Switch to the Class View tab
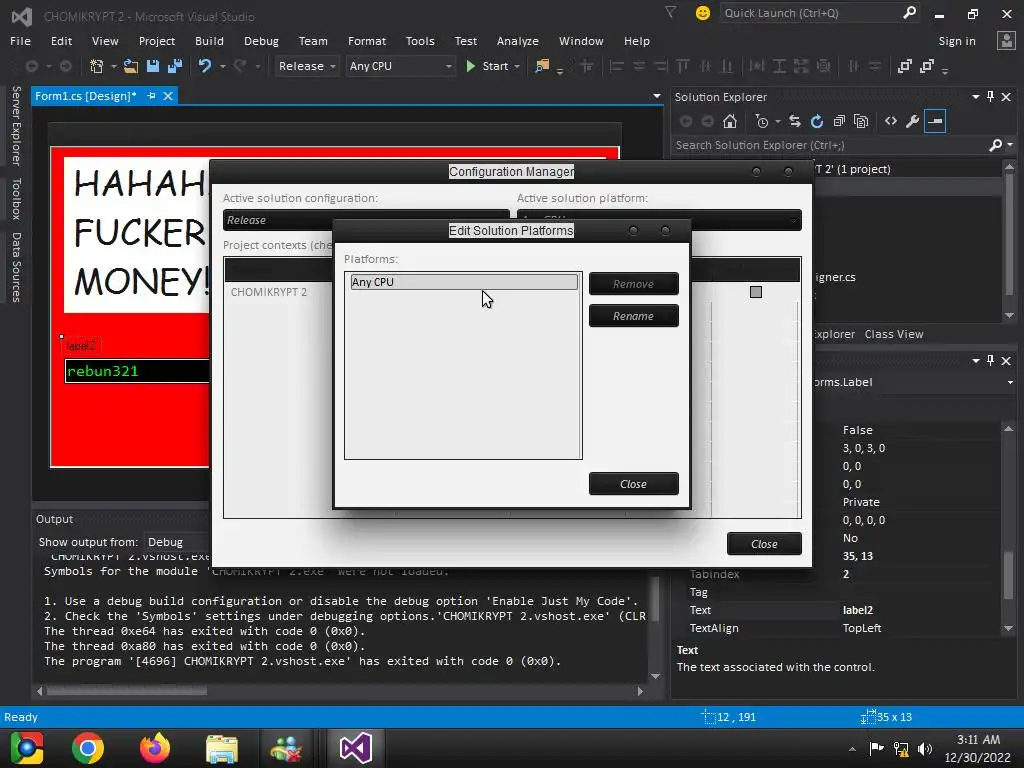Image resolution: width=1024 pixels, height=768 pixels. (893, 334)
